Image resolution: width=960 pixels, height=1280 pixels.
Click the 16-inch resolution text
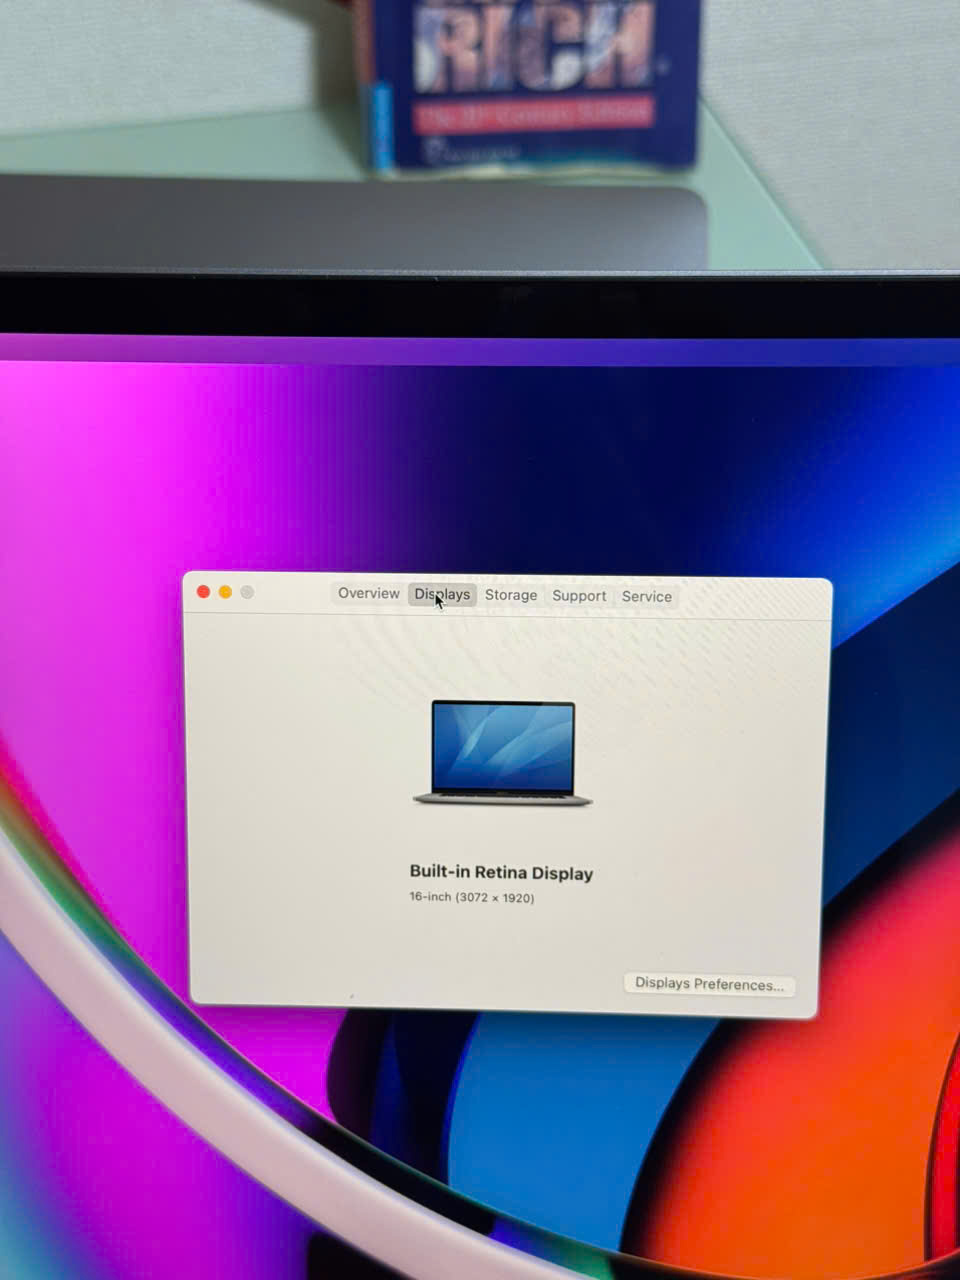click(x=471, y=898)
